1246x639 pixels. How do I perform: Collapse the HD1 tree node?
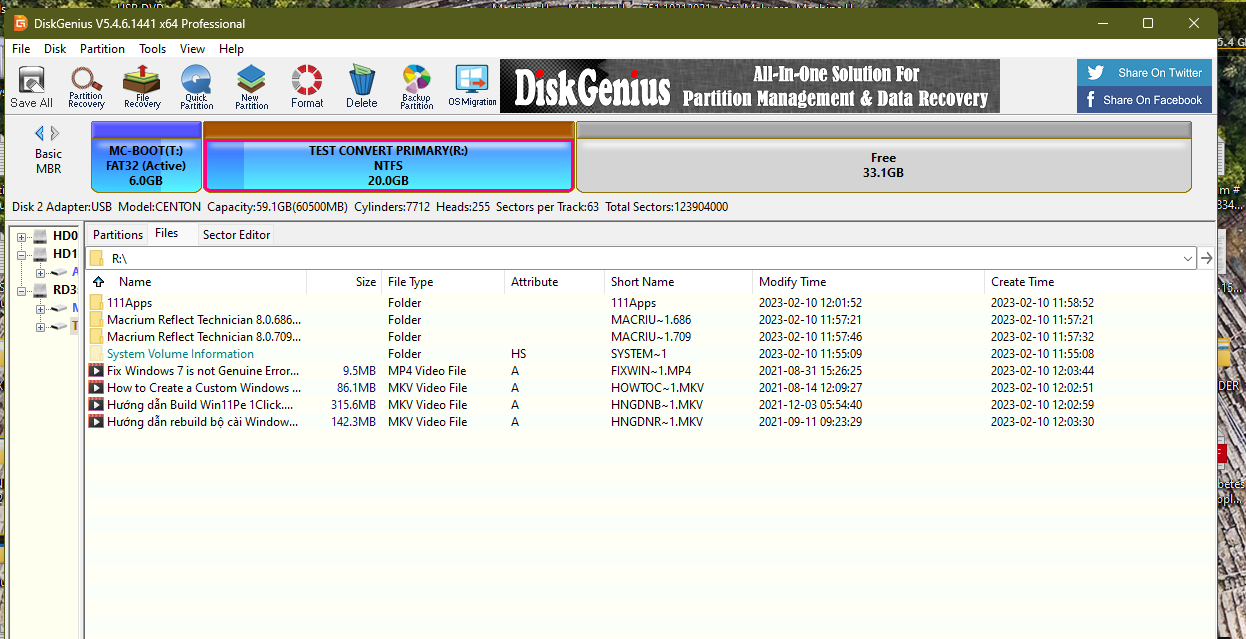coord(22,255)
